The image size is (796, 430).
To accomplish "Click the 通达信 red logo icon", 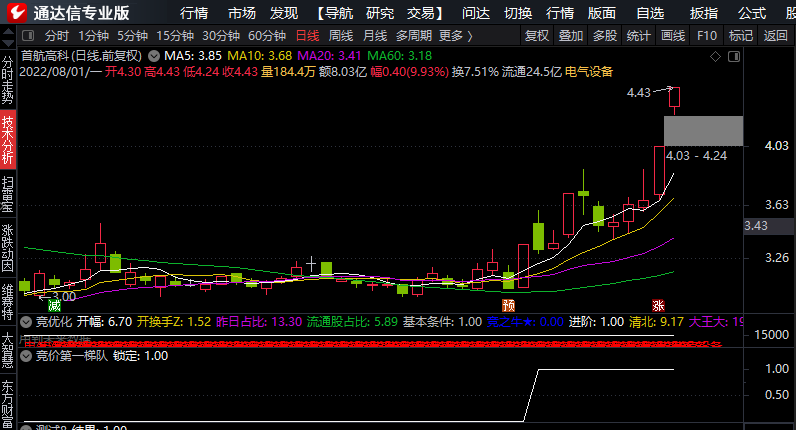I will pos(17,12).
